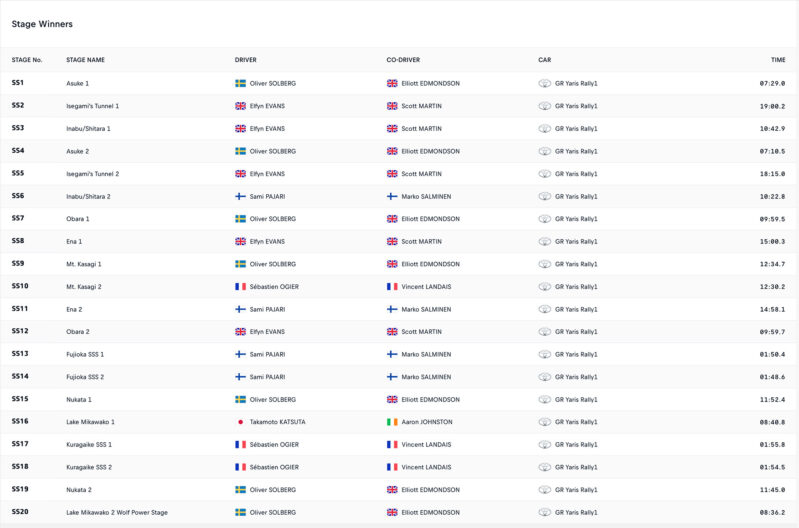
Task: Click the Toyota logo in the SS1 row
Action: pos(545,83)
